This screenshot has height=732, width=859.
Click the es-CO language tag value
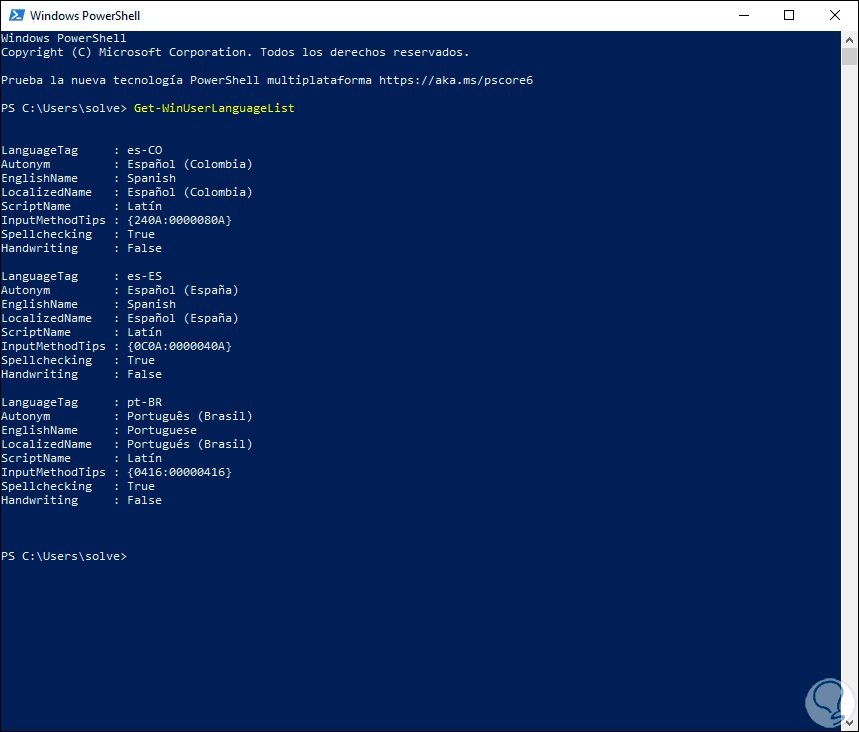144,150
